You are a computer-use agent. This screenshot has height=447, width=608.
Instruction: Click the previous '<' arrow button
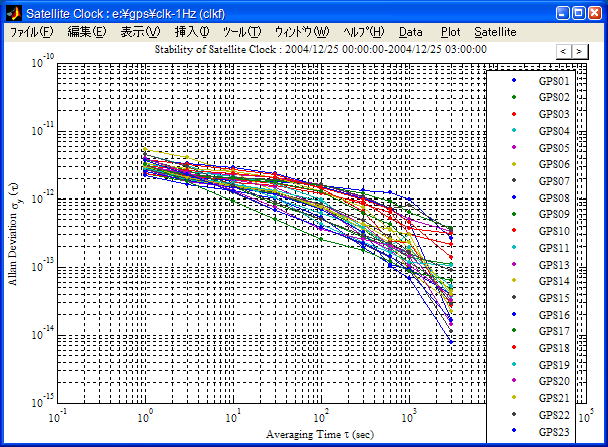pyautogui.click(x=563, y=50)
